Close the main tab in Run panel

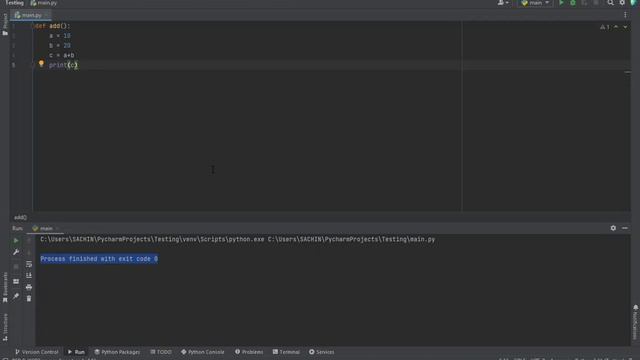57,228
